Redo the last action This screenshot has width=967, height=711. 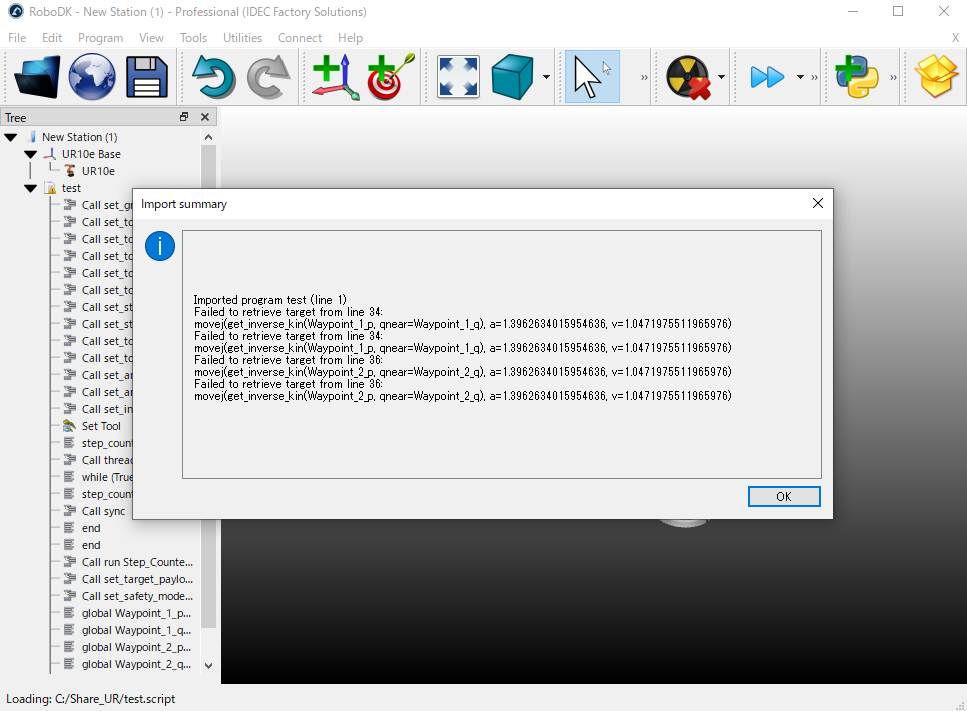(x=268, y=77)
